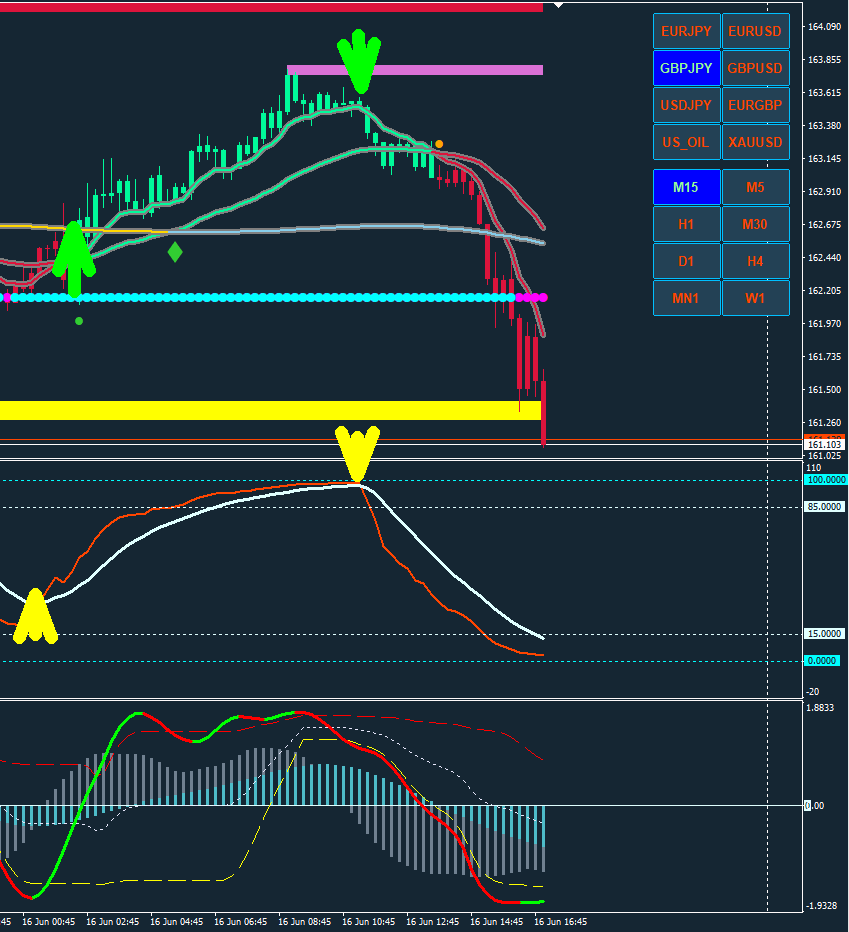This screenshot has width=849, height=932.
Task: Select the M15 timeframe
Action: [687, 187]
